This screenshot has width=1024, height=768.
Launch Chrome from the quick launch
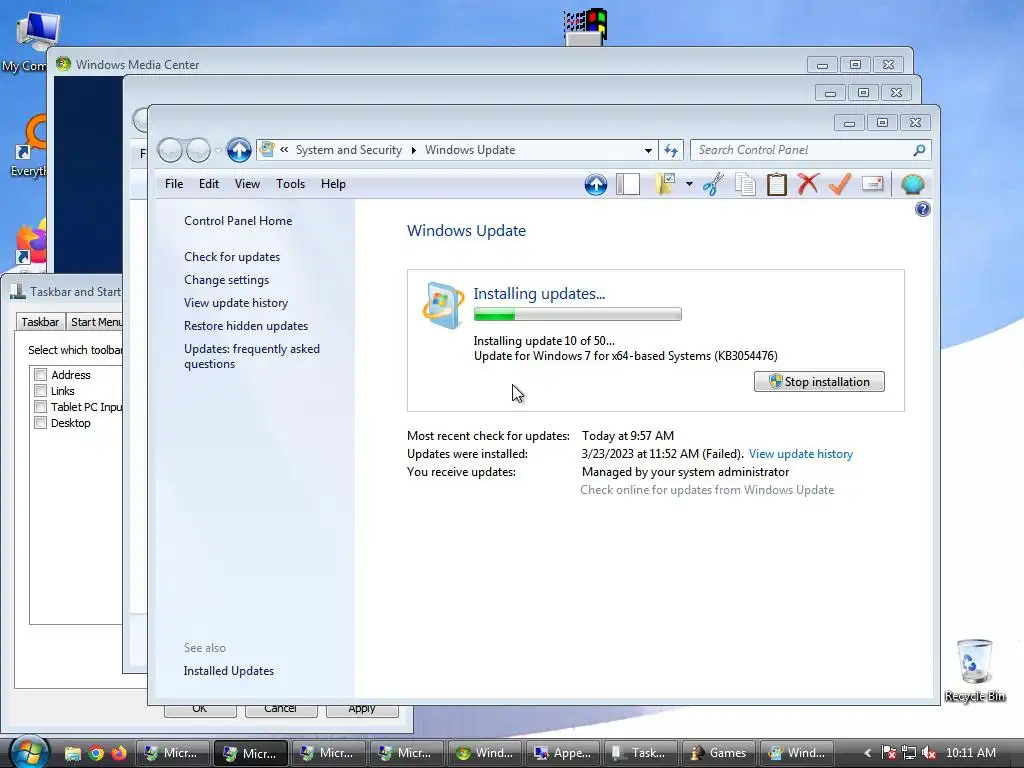tap(96, 753)
